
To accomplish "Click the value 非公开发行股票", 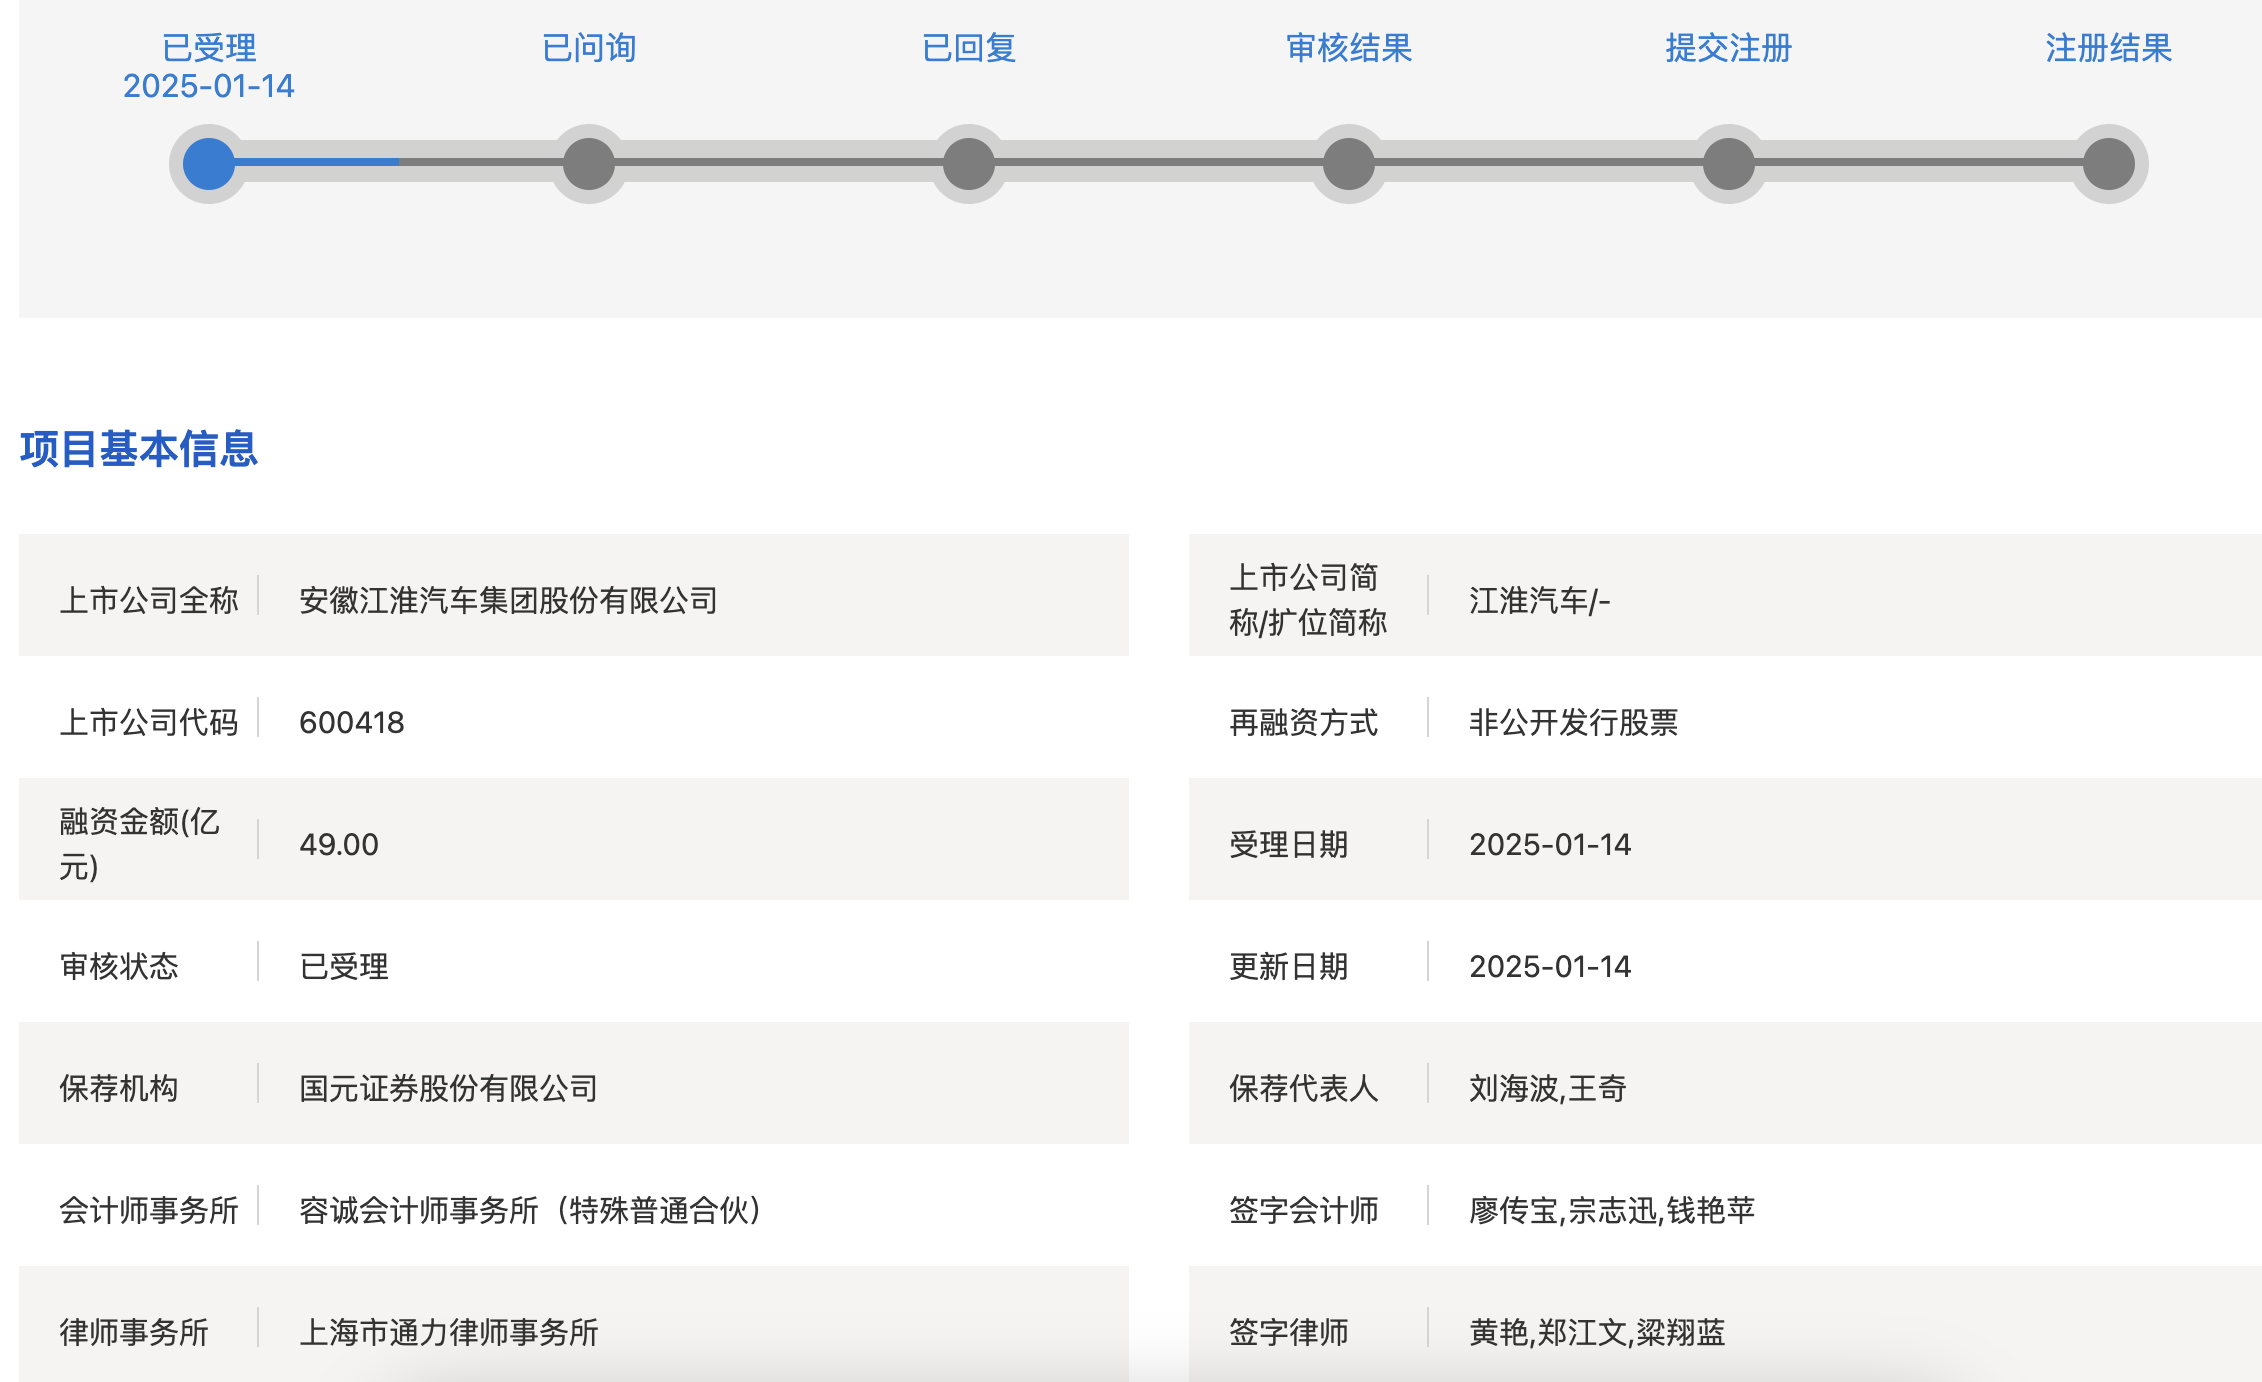I will (x=1573, y=722).
